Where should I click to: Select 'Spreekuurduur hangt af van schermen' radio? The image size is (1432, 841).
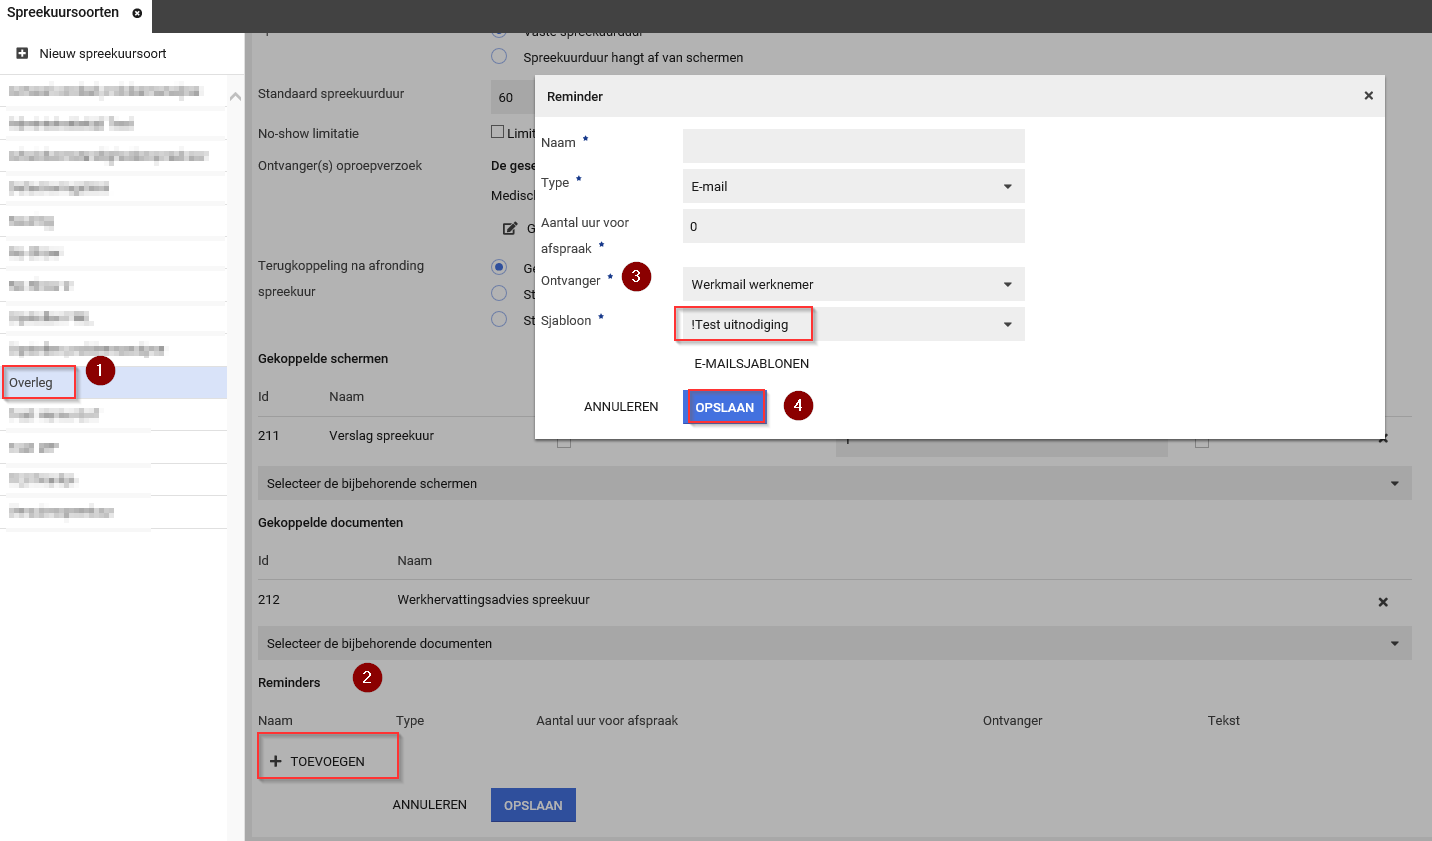(x=499, y=57)
